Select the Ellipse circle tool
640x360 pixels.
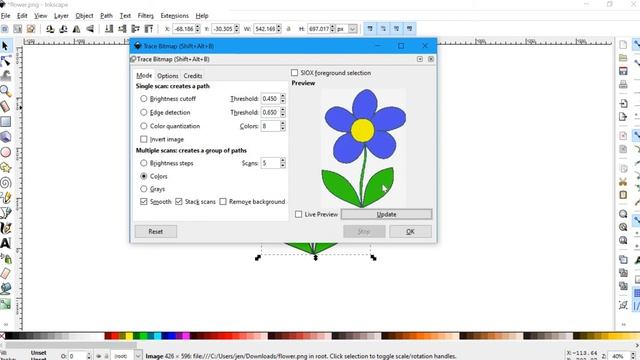5,152
